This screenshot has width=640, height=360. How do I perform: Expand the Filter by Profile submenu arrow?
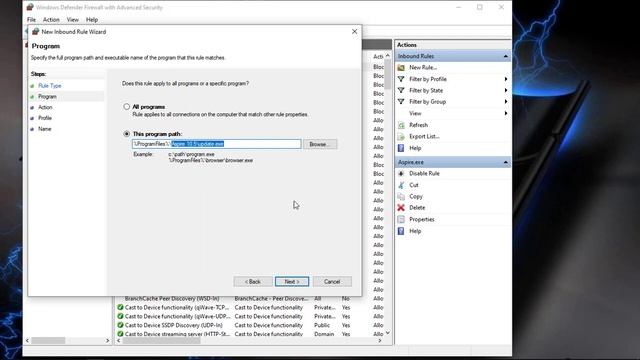pyautogui.click(x=506, y=79)
